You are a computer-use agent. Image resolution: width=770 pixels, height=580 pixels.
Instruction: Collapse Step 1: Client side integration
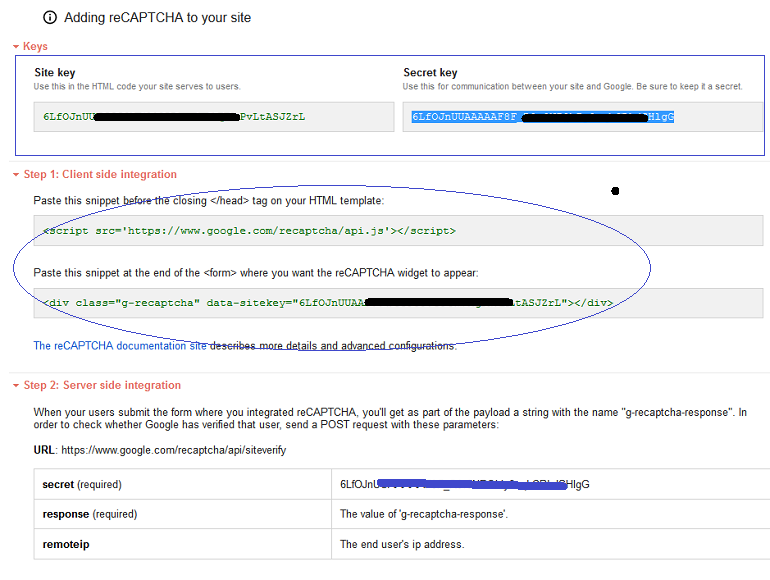point(95,174)
